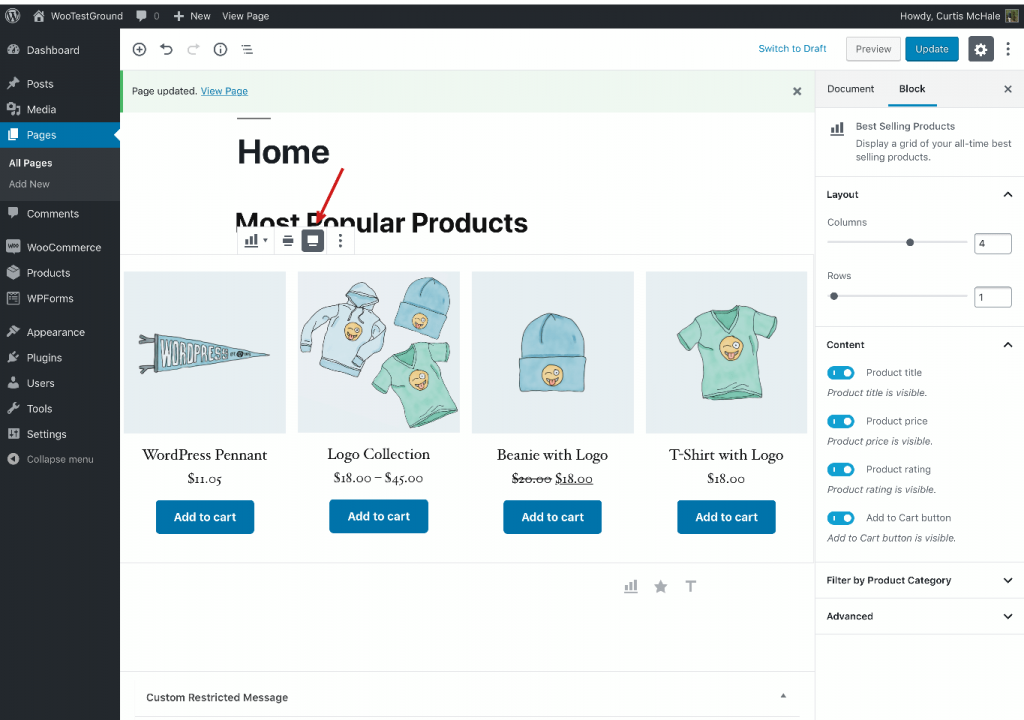Screen dimensions: 1024x720
Task: Click the Rows slider track
Action: coord(897,296)
